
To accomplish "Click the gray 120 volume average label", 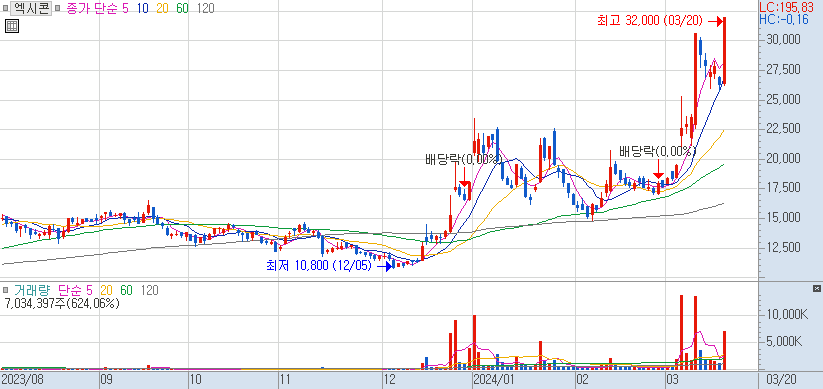I will [150, 290].
